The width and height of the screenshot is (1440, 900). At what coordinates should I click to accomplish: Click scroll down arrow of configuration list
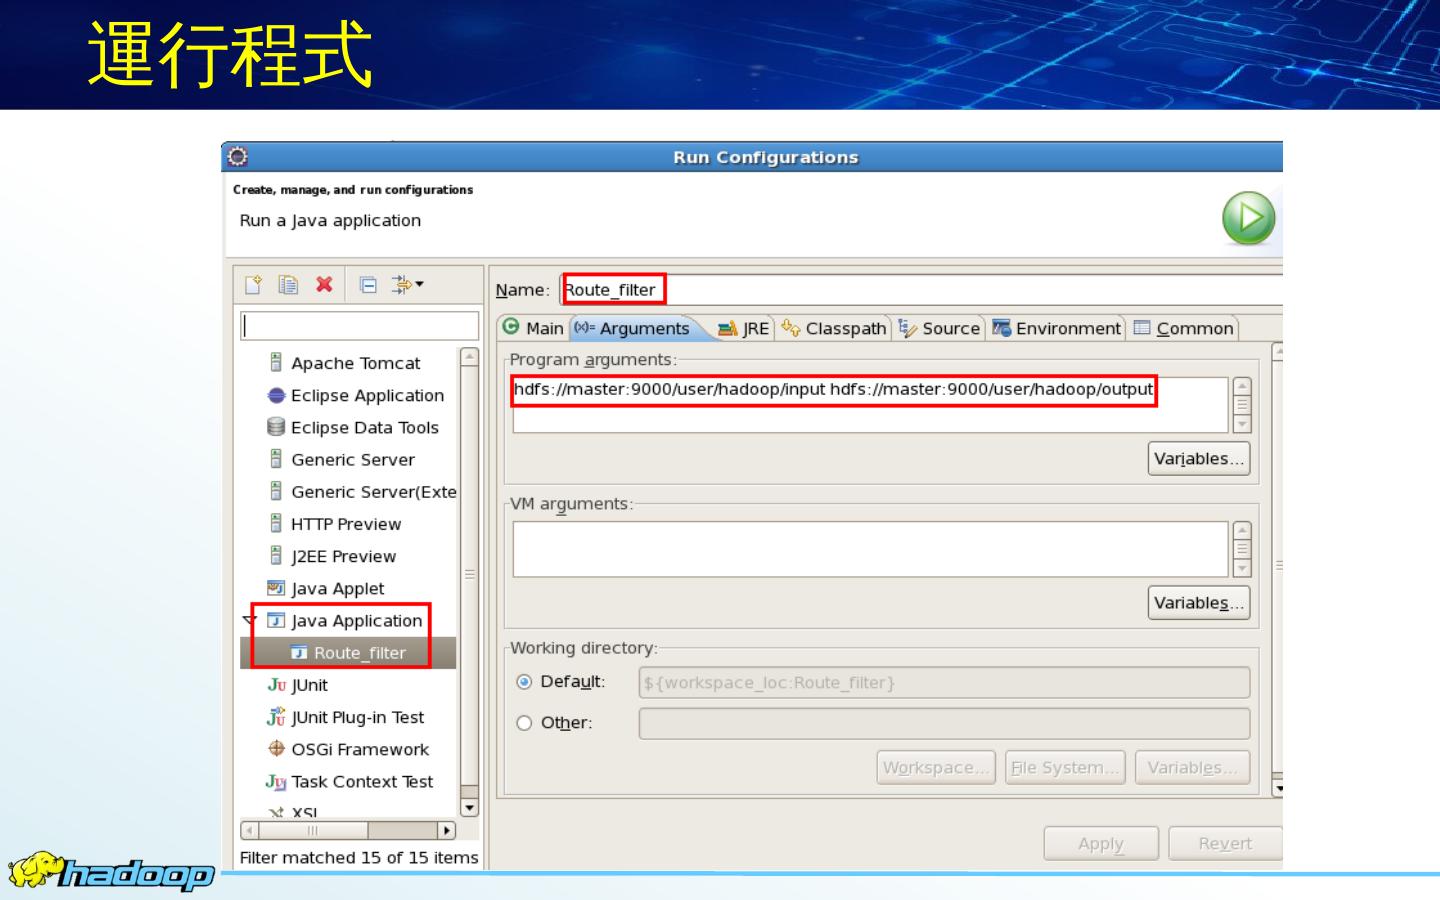pyautogui.click(x=469, y=807)
